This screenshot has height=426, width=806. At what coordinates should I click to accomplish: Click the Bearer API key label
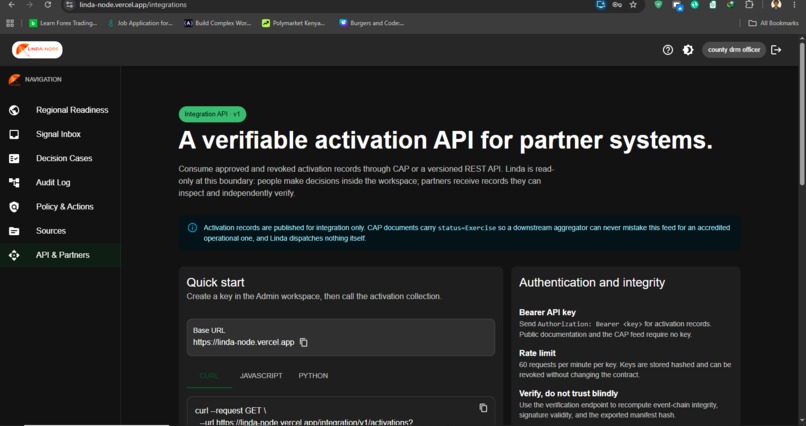tap(547, 312)
